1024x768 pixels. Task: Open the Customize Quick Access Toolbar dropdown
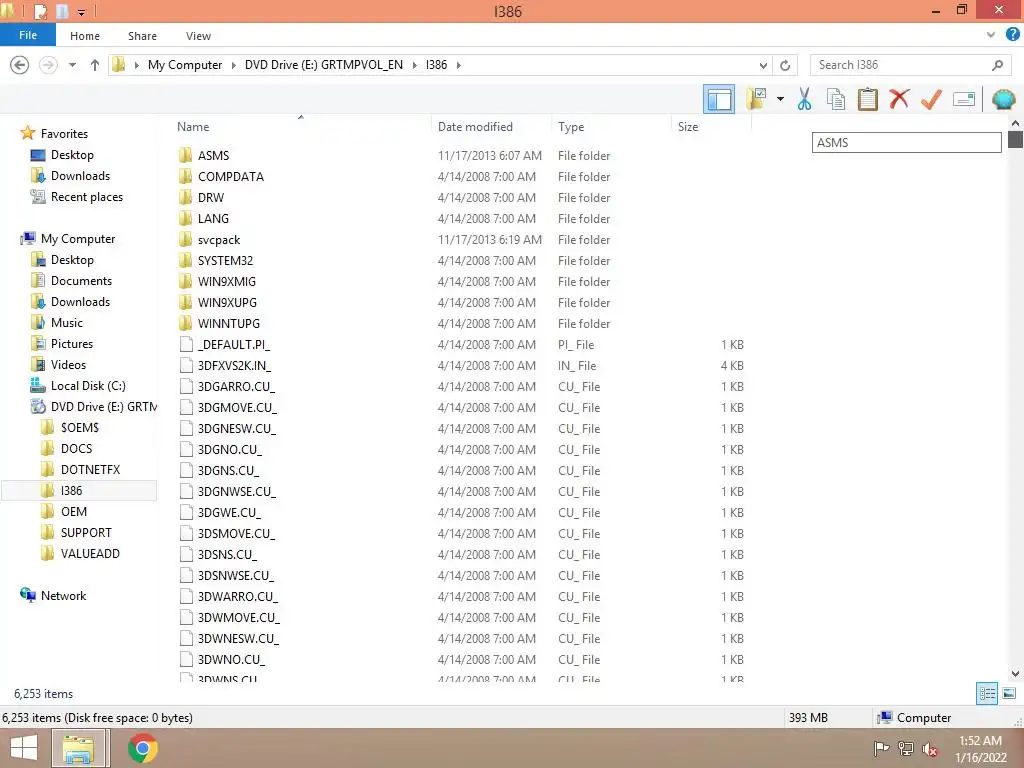(x=82, y=12)
